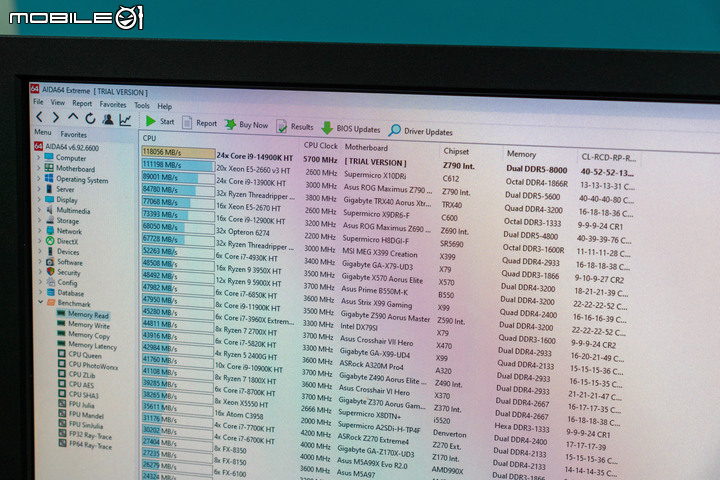The image size is (720, 480).
Task: Open the Favorites menu
Action: pyautogui.click(x=113, y=105)
